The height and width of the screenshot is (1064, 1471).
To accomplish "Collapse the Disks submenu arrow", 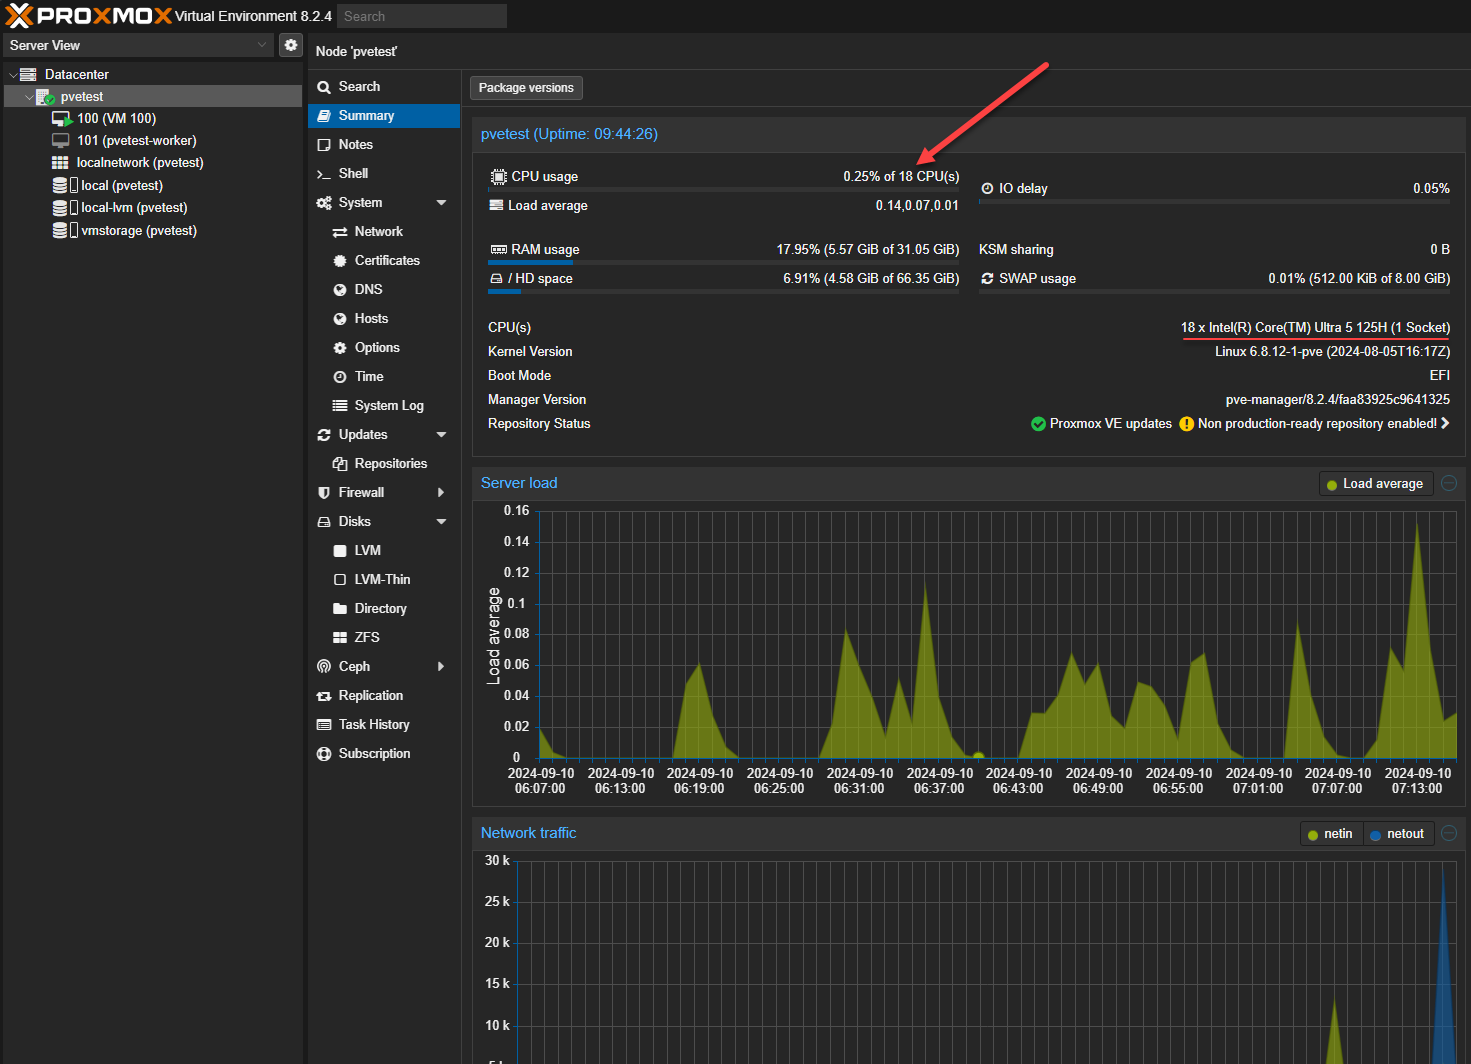I will [x=441, y=522].
